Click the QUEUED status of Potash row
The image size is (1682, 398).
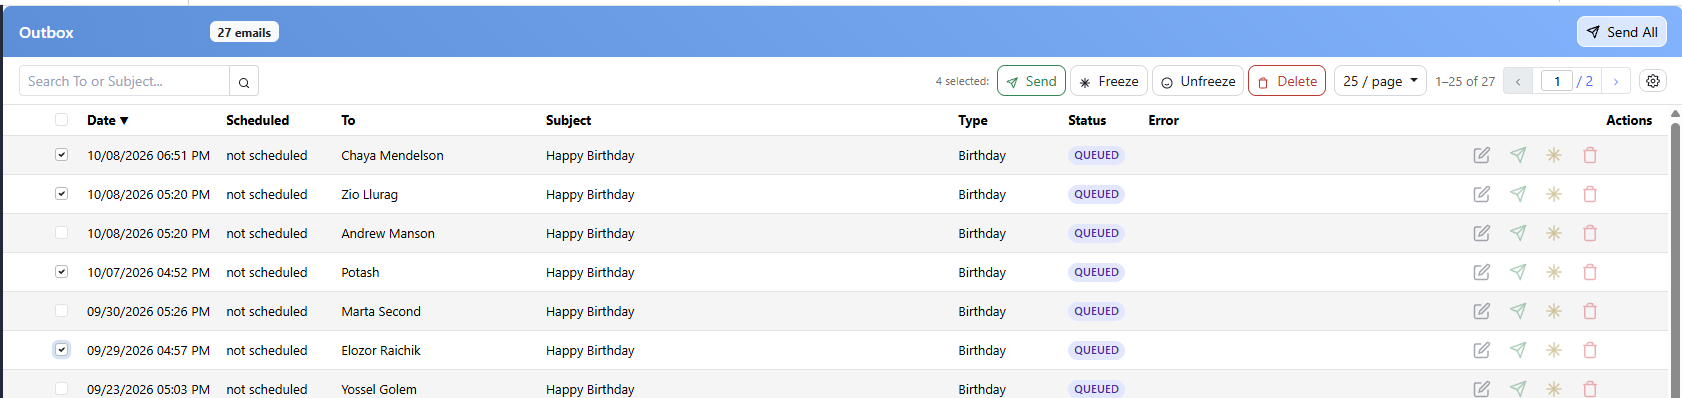tap(1096, 272)
